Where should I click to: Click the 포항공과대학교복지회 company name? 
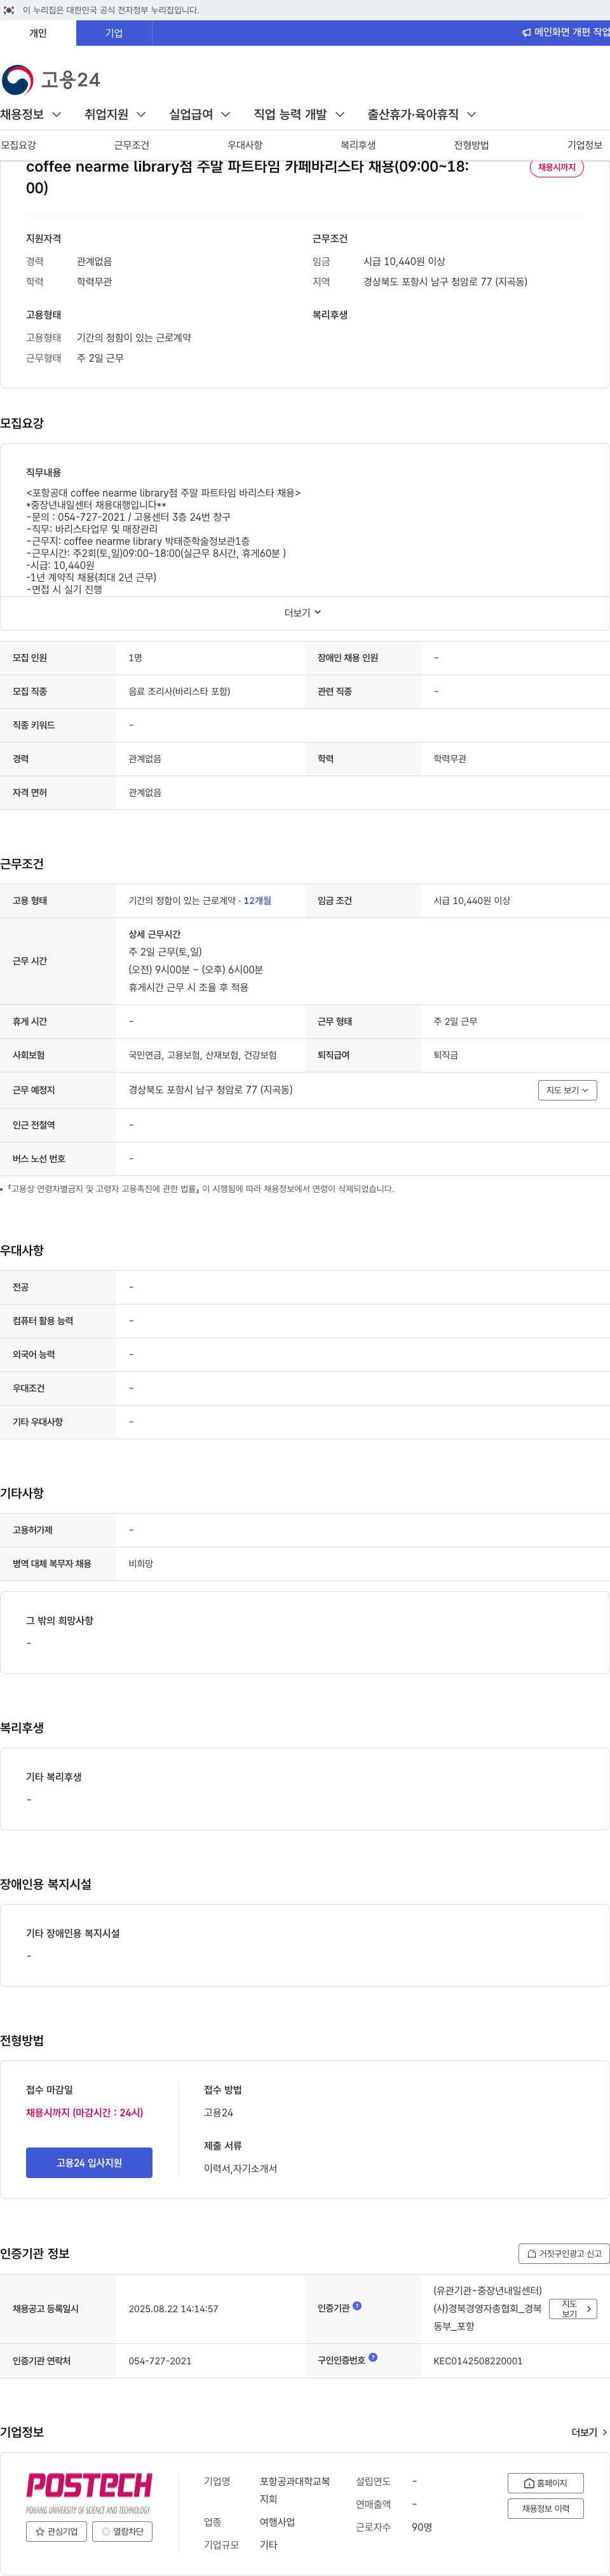pos(295,2490)
